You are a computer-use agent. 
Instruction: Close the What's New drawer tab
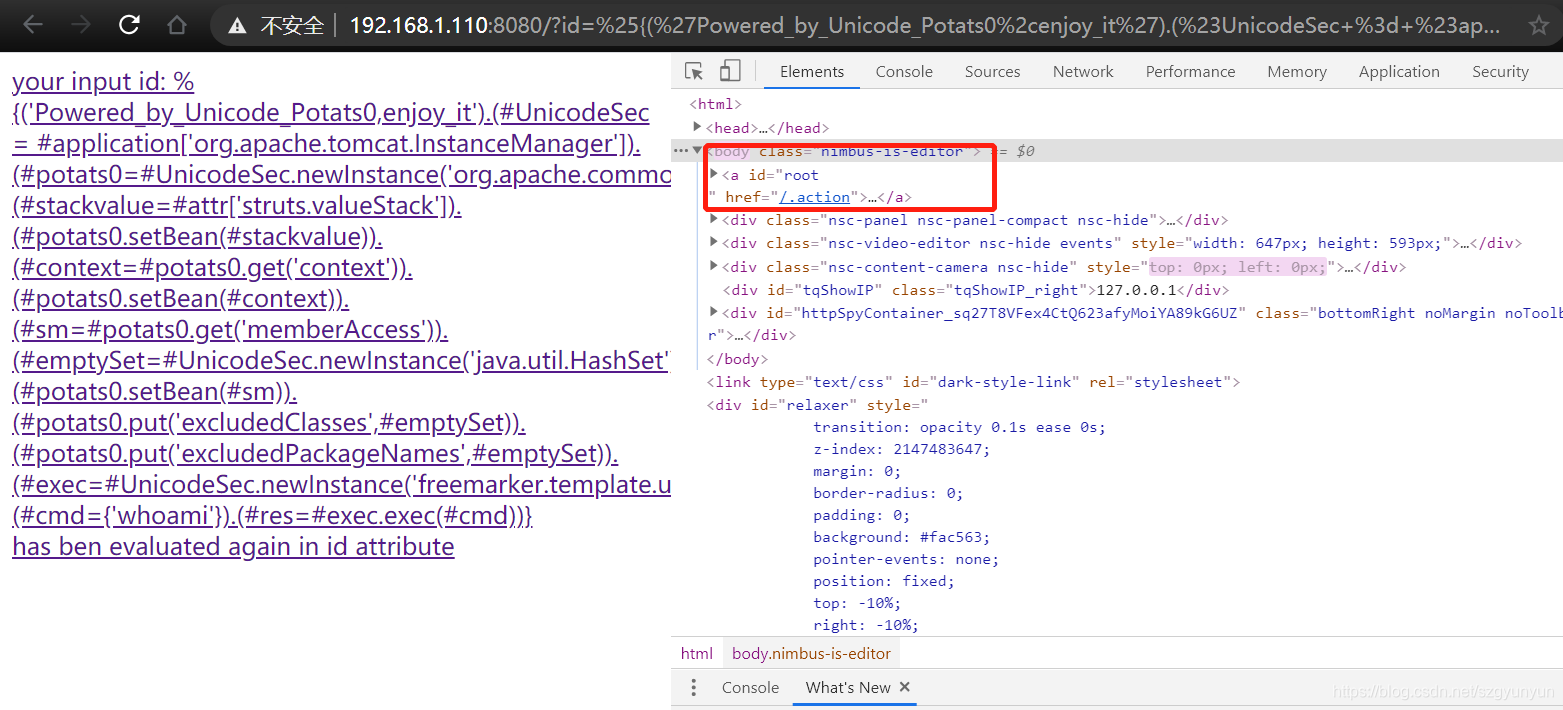click(905, 687)
